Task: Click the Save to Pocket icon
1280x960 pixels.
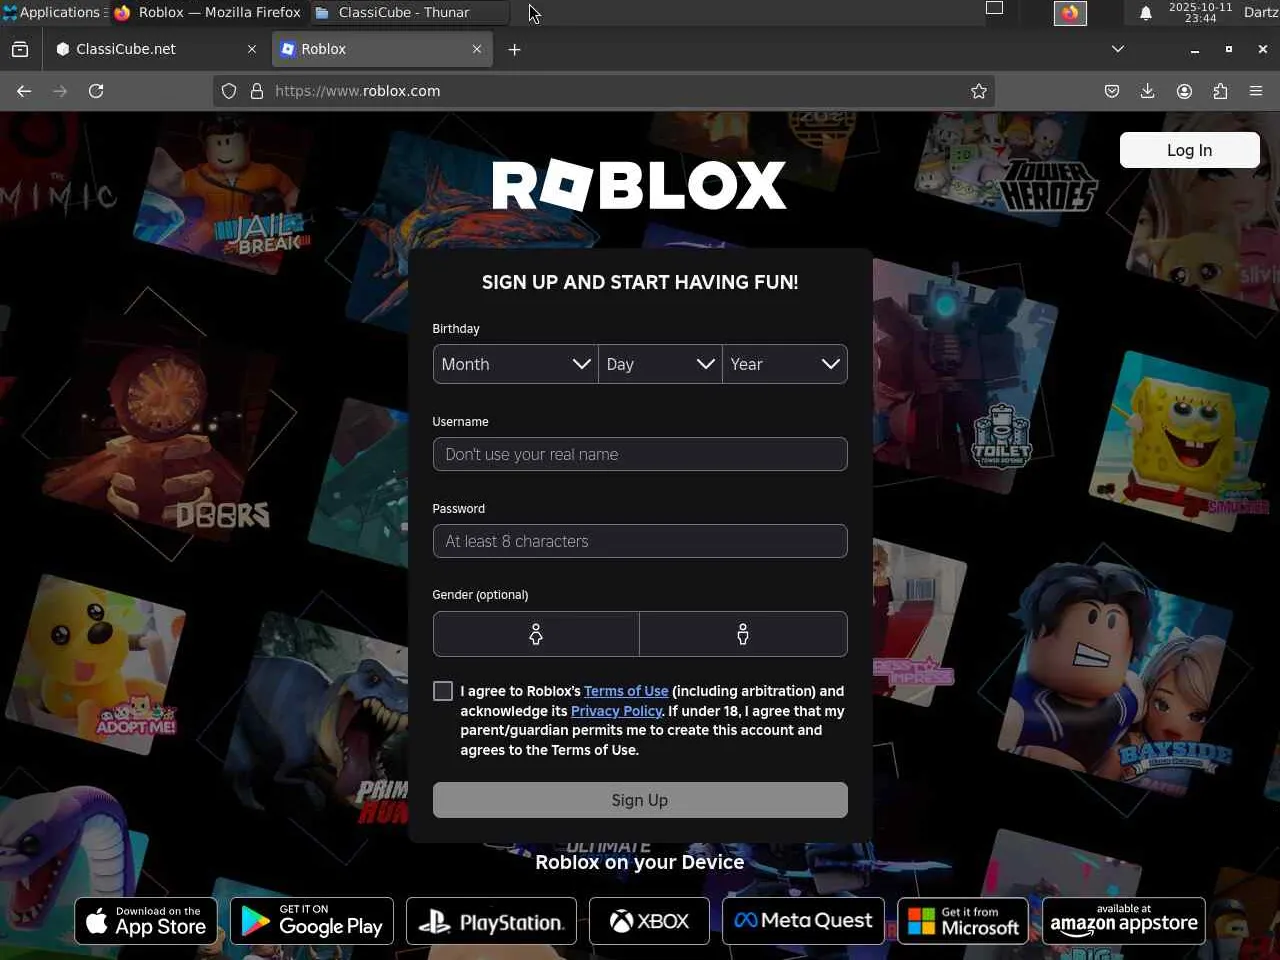Action: (x=1112, y=91)
